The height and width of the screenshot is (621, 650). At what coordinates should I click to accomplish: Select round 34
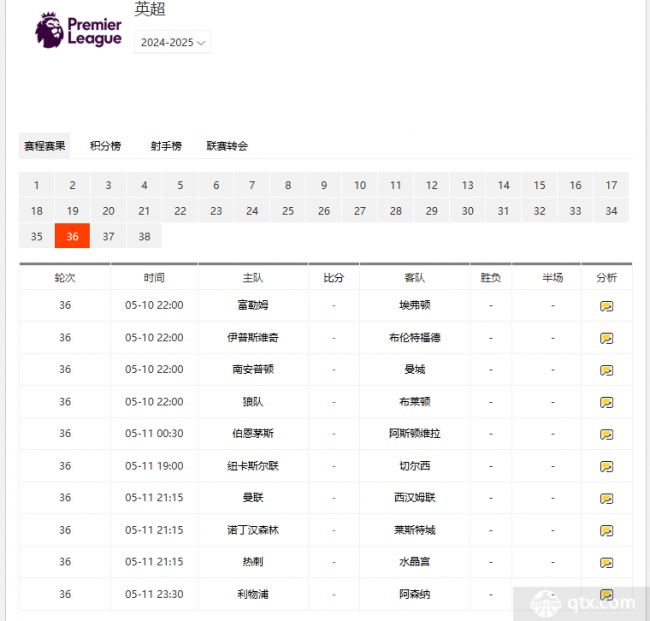(x=611, y=211)
